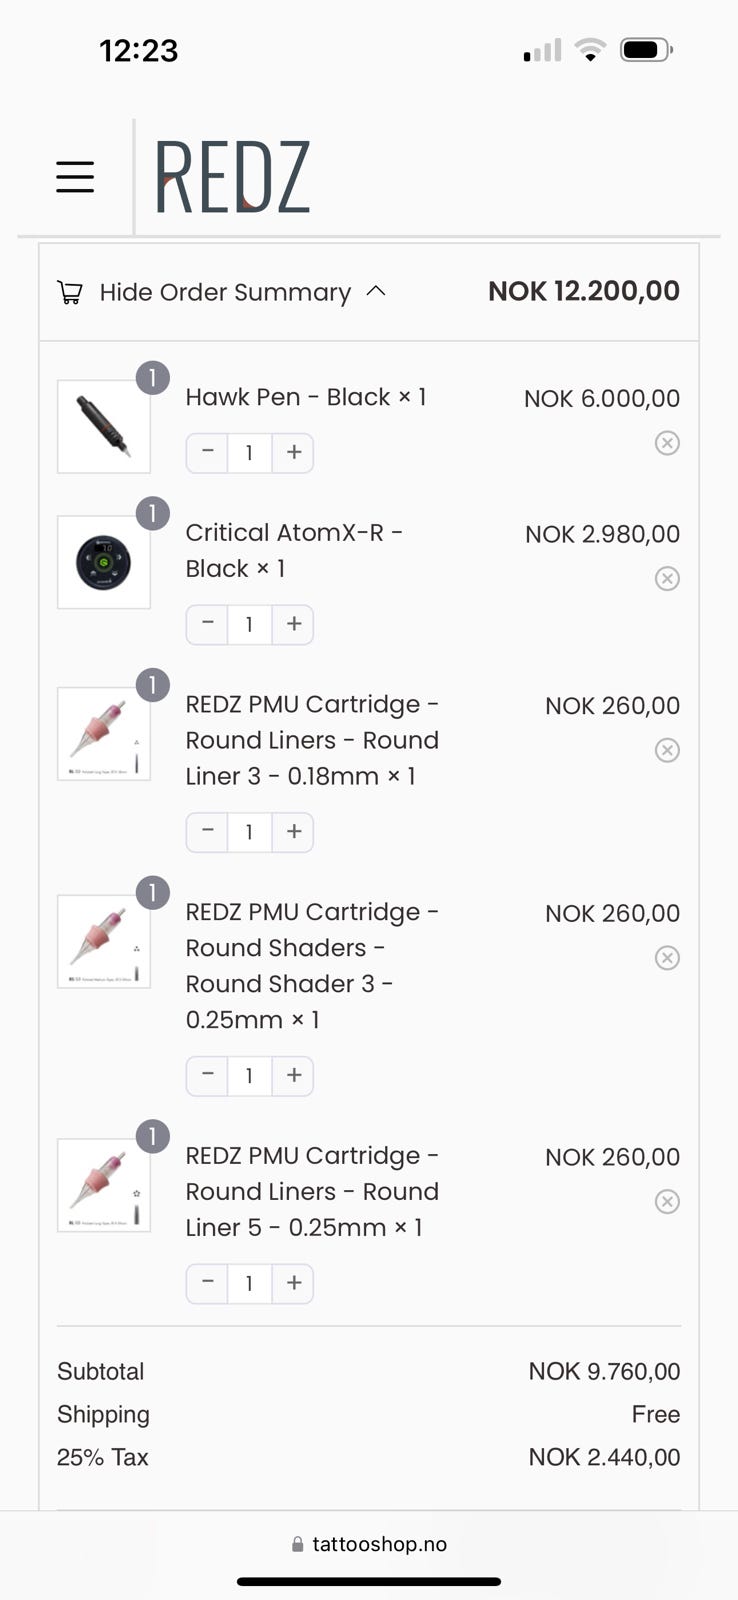This screenshot has width=738, height=1600.
Task: Remove Round Shader 3 cartridge item
Action: 667,958
